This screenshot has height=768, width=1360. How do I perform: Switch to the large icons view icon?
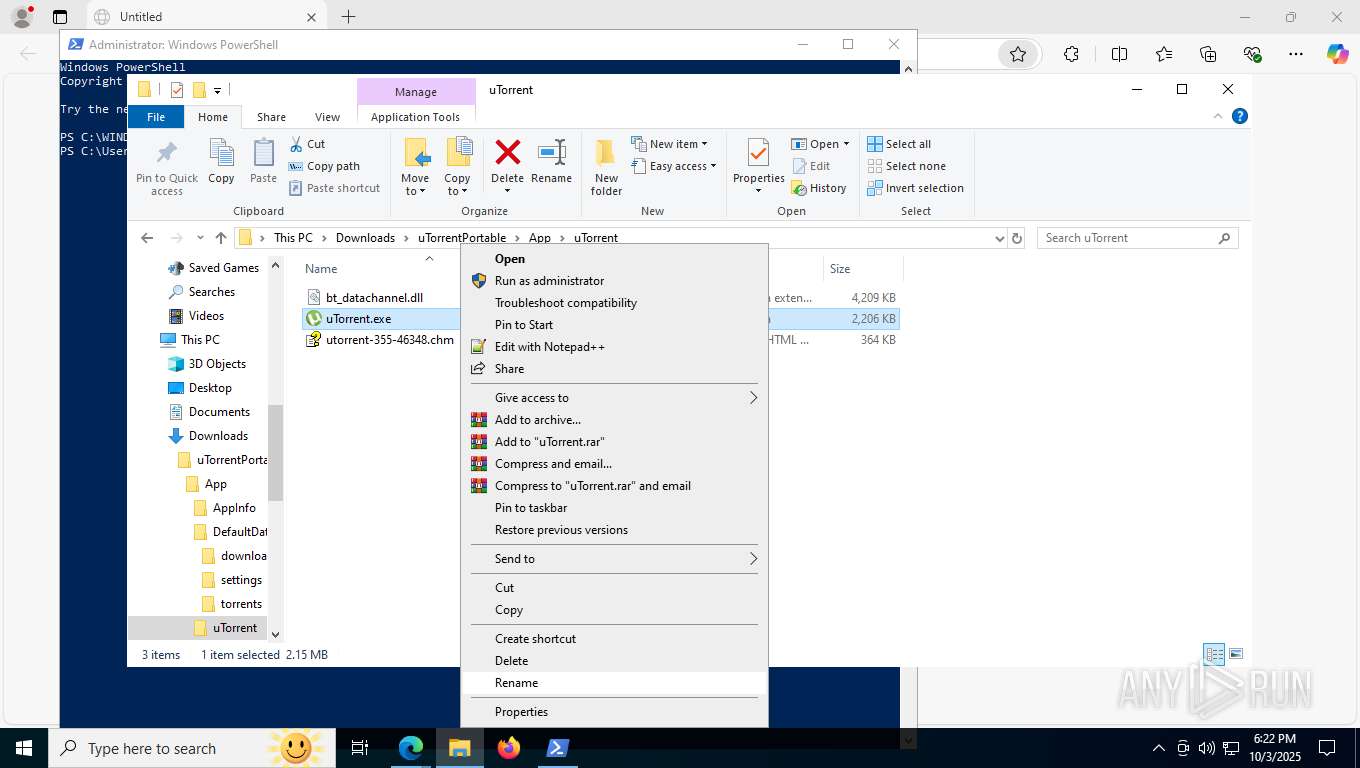pyautogui.click(x=1236, y=655)
